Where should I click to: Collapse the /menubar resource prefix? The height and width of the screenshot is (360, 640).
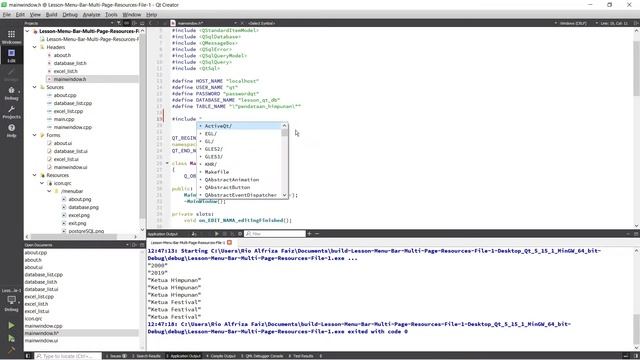(49, 191)
